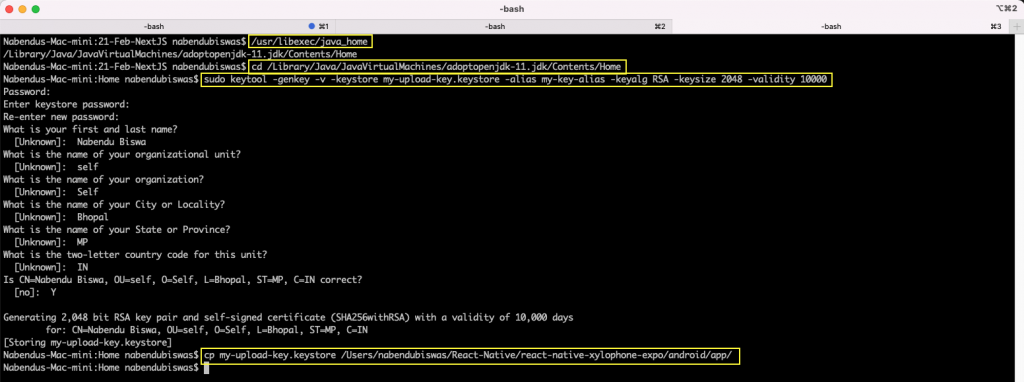Place the cursor at the final empty prompt's block cursor

206,368
